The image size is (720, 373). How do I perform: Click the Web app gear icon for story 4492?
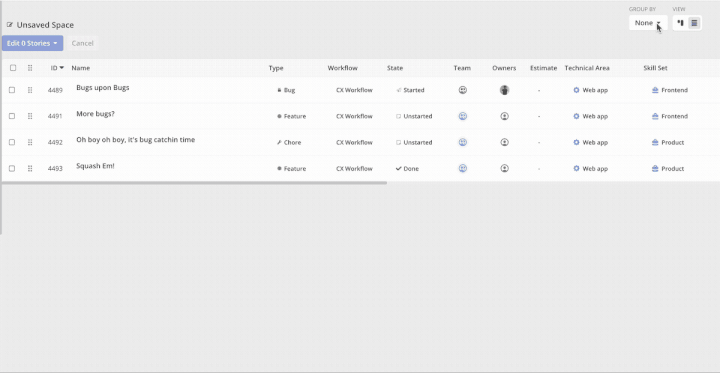[576, 142]
